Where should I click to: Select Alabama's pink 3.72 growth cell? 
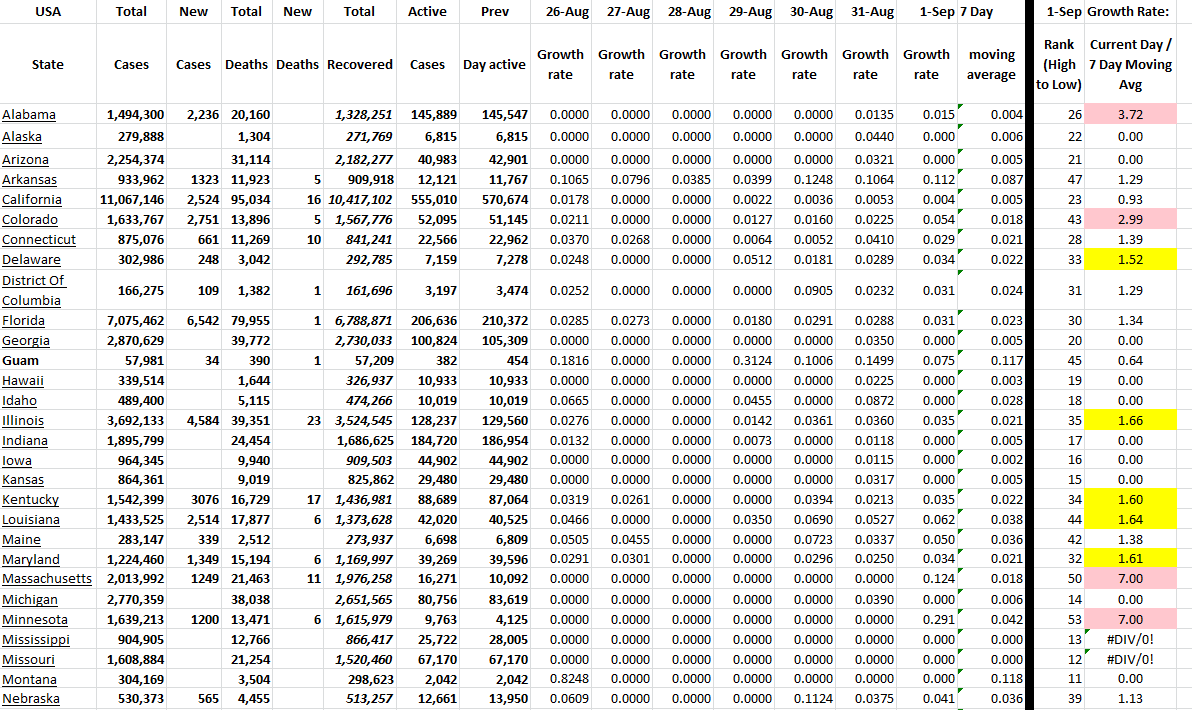(x=1130, y=115)
